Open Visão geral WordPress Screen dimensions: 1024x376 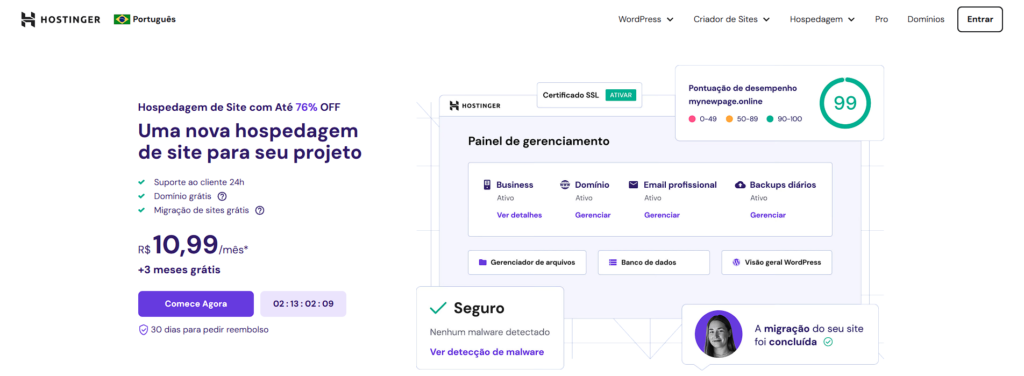coord(776,262)
